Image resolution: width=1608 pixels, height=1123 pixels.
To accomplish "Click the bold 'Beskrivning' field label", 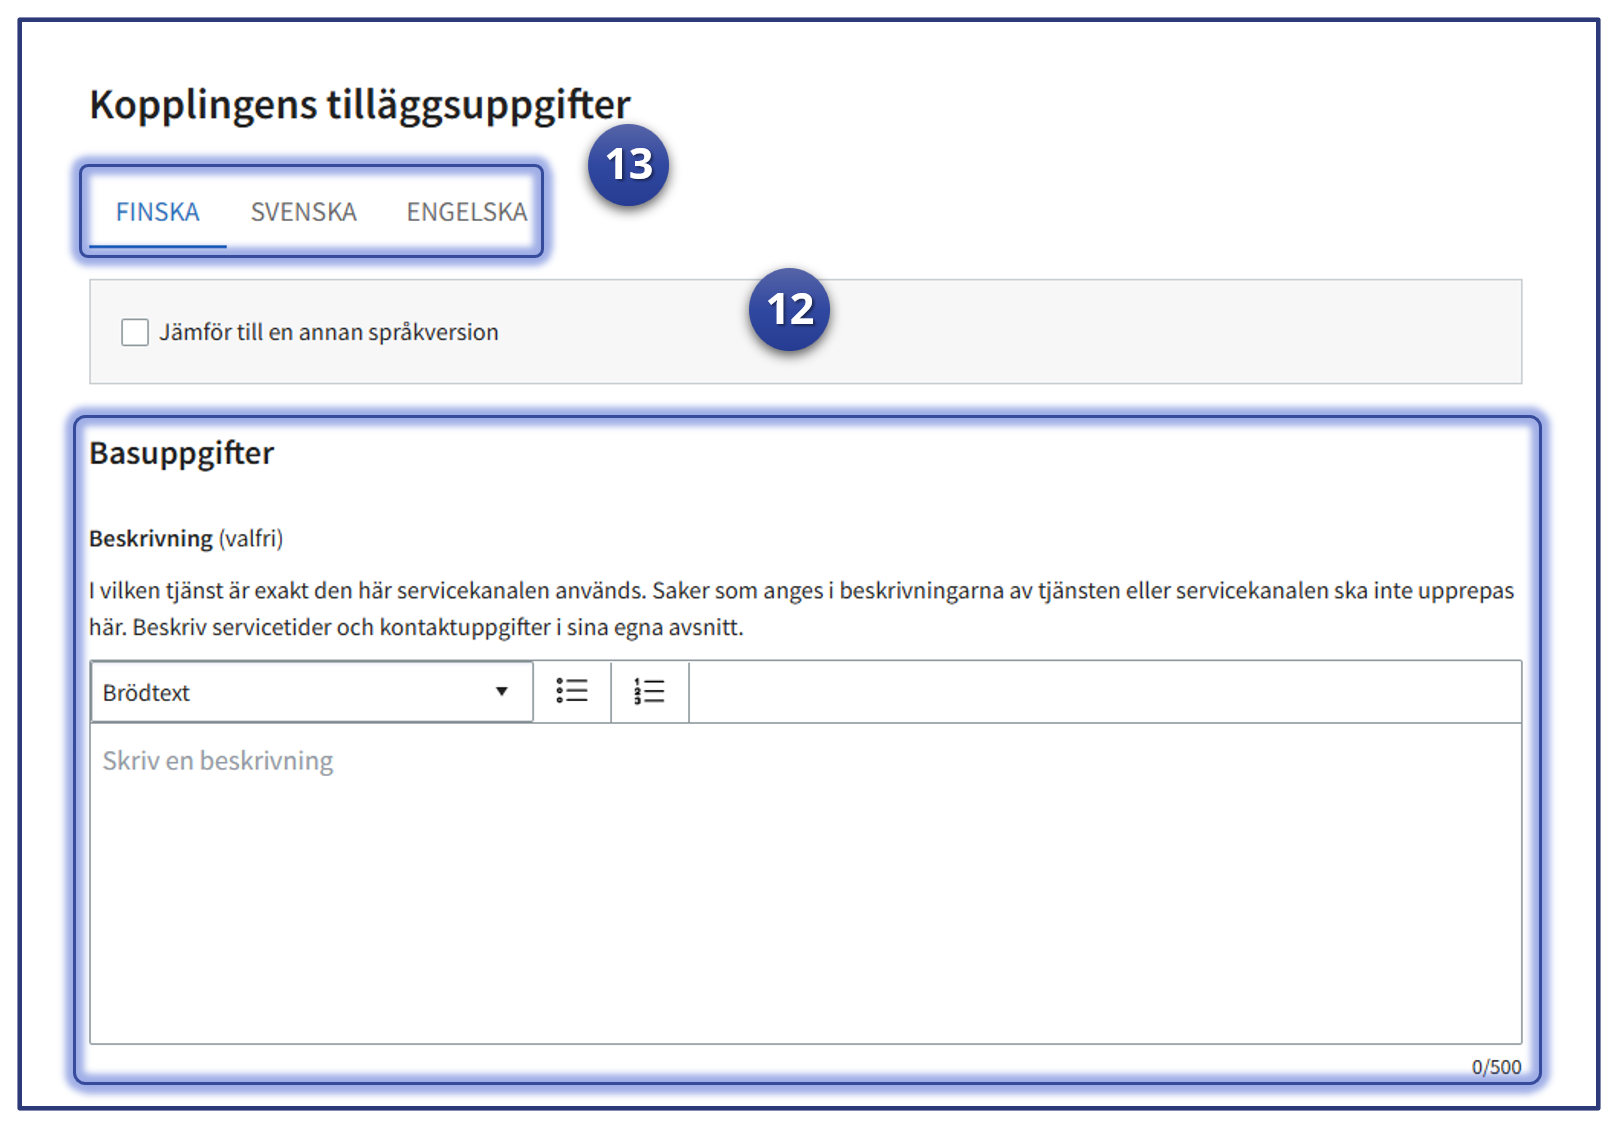I will point(151,539).
